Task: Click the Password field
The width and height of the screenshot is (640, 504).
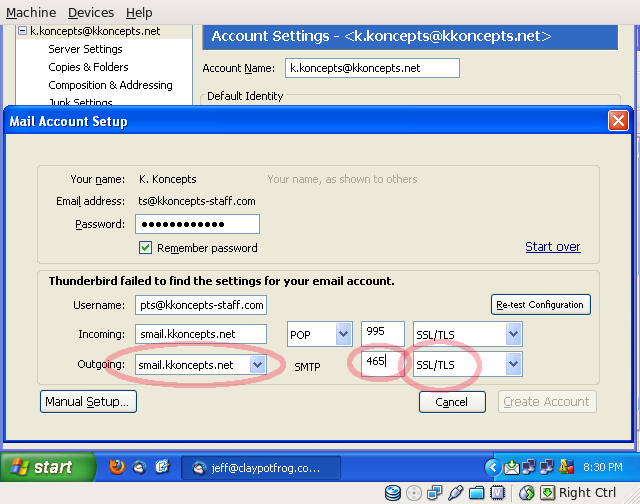Action: [197, 224]
